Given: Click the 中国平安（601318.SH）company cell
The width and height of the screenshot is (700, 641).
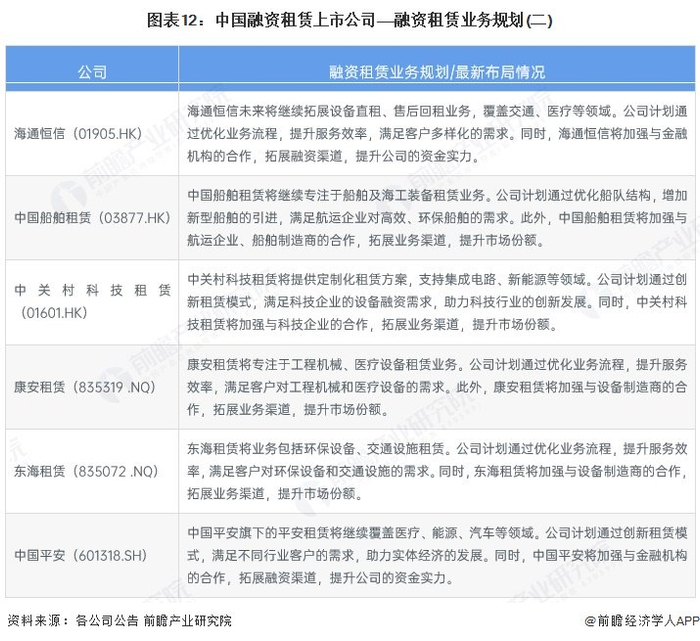Looking at the screenshot, I should click(92, 555).
